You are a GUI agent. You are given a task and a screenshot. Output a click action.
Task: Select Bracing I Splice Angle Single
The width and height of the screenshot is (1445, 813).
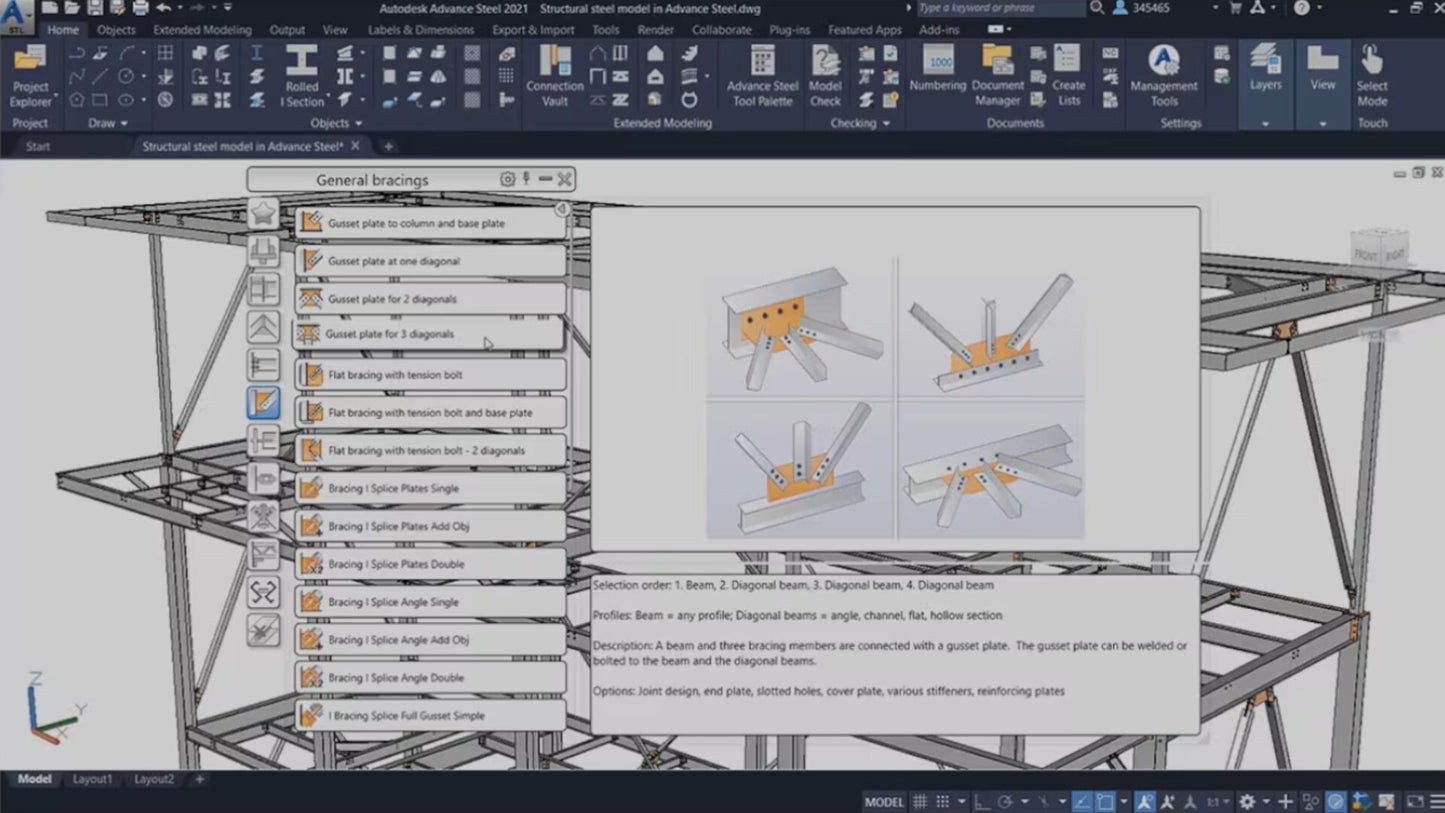(430, 602)
